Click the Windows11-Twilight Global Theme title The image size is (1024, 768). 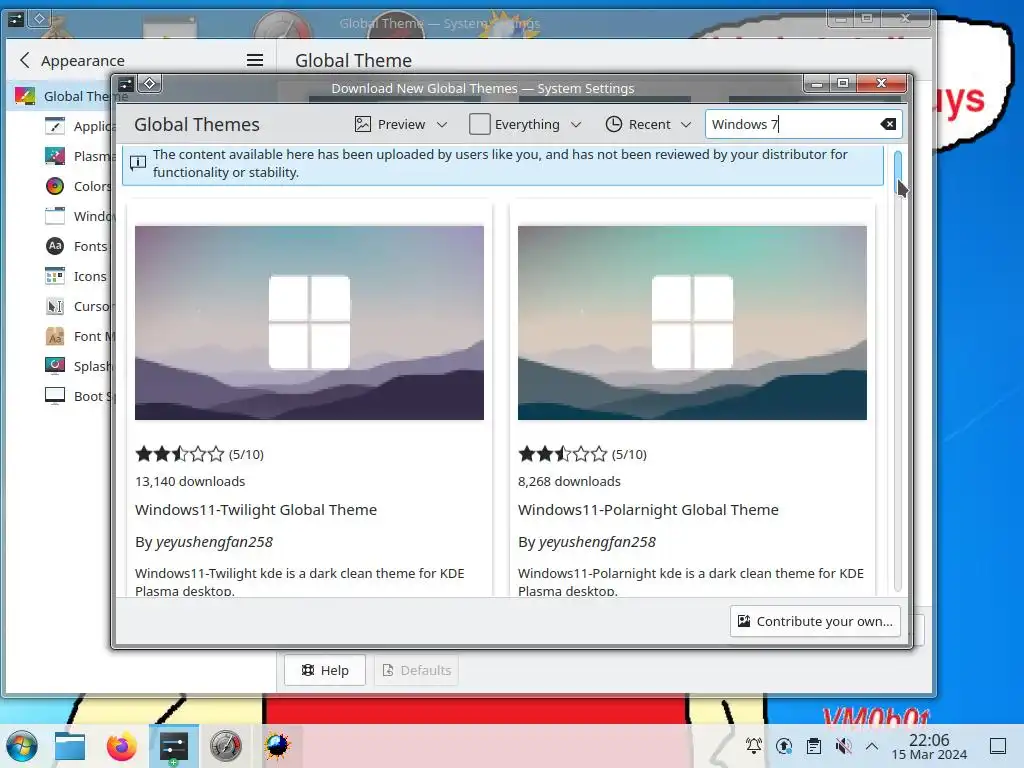pos(256,509)
